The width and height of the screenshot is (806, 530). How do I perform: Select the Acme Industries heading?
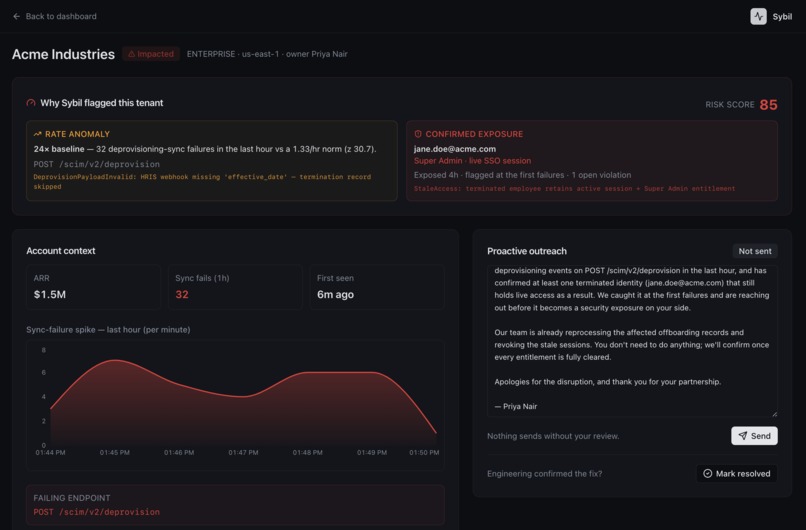[x=63, y=54]
